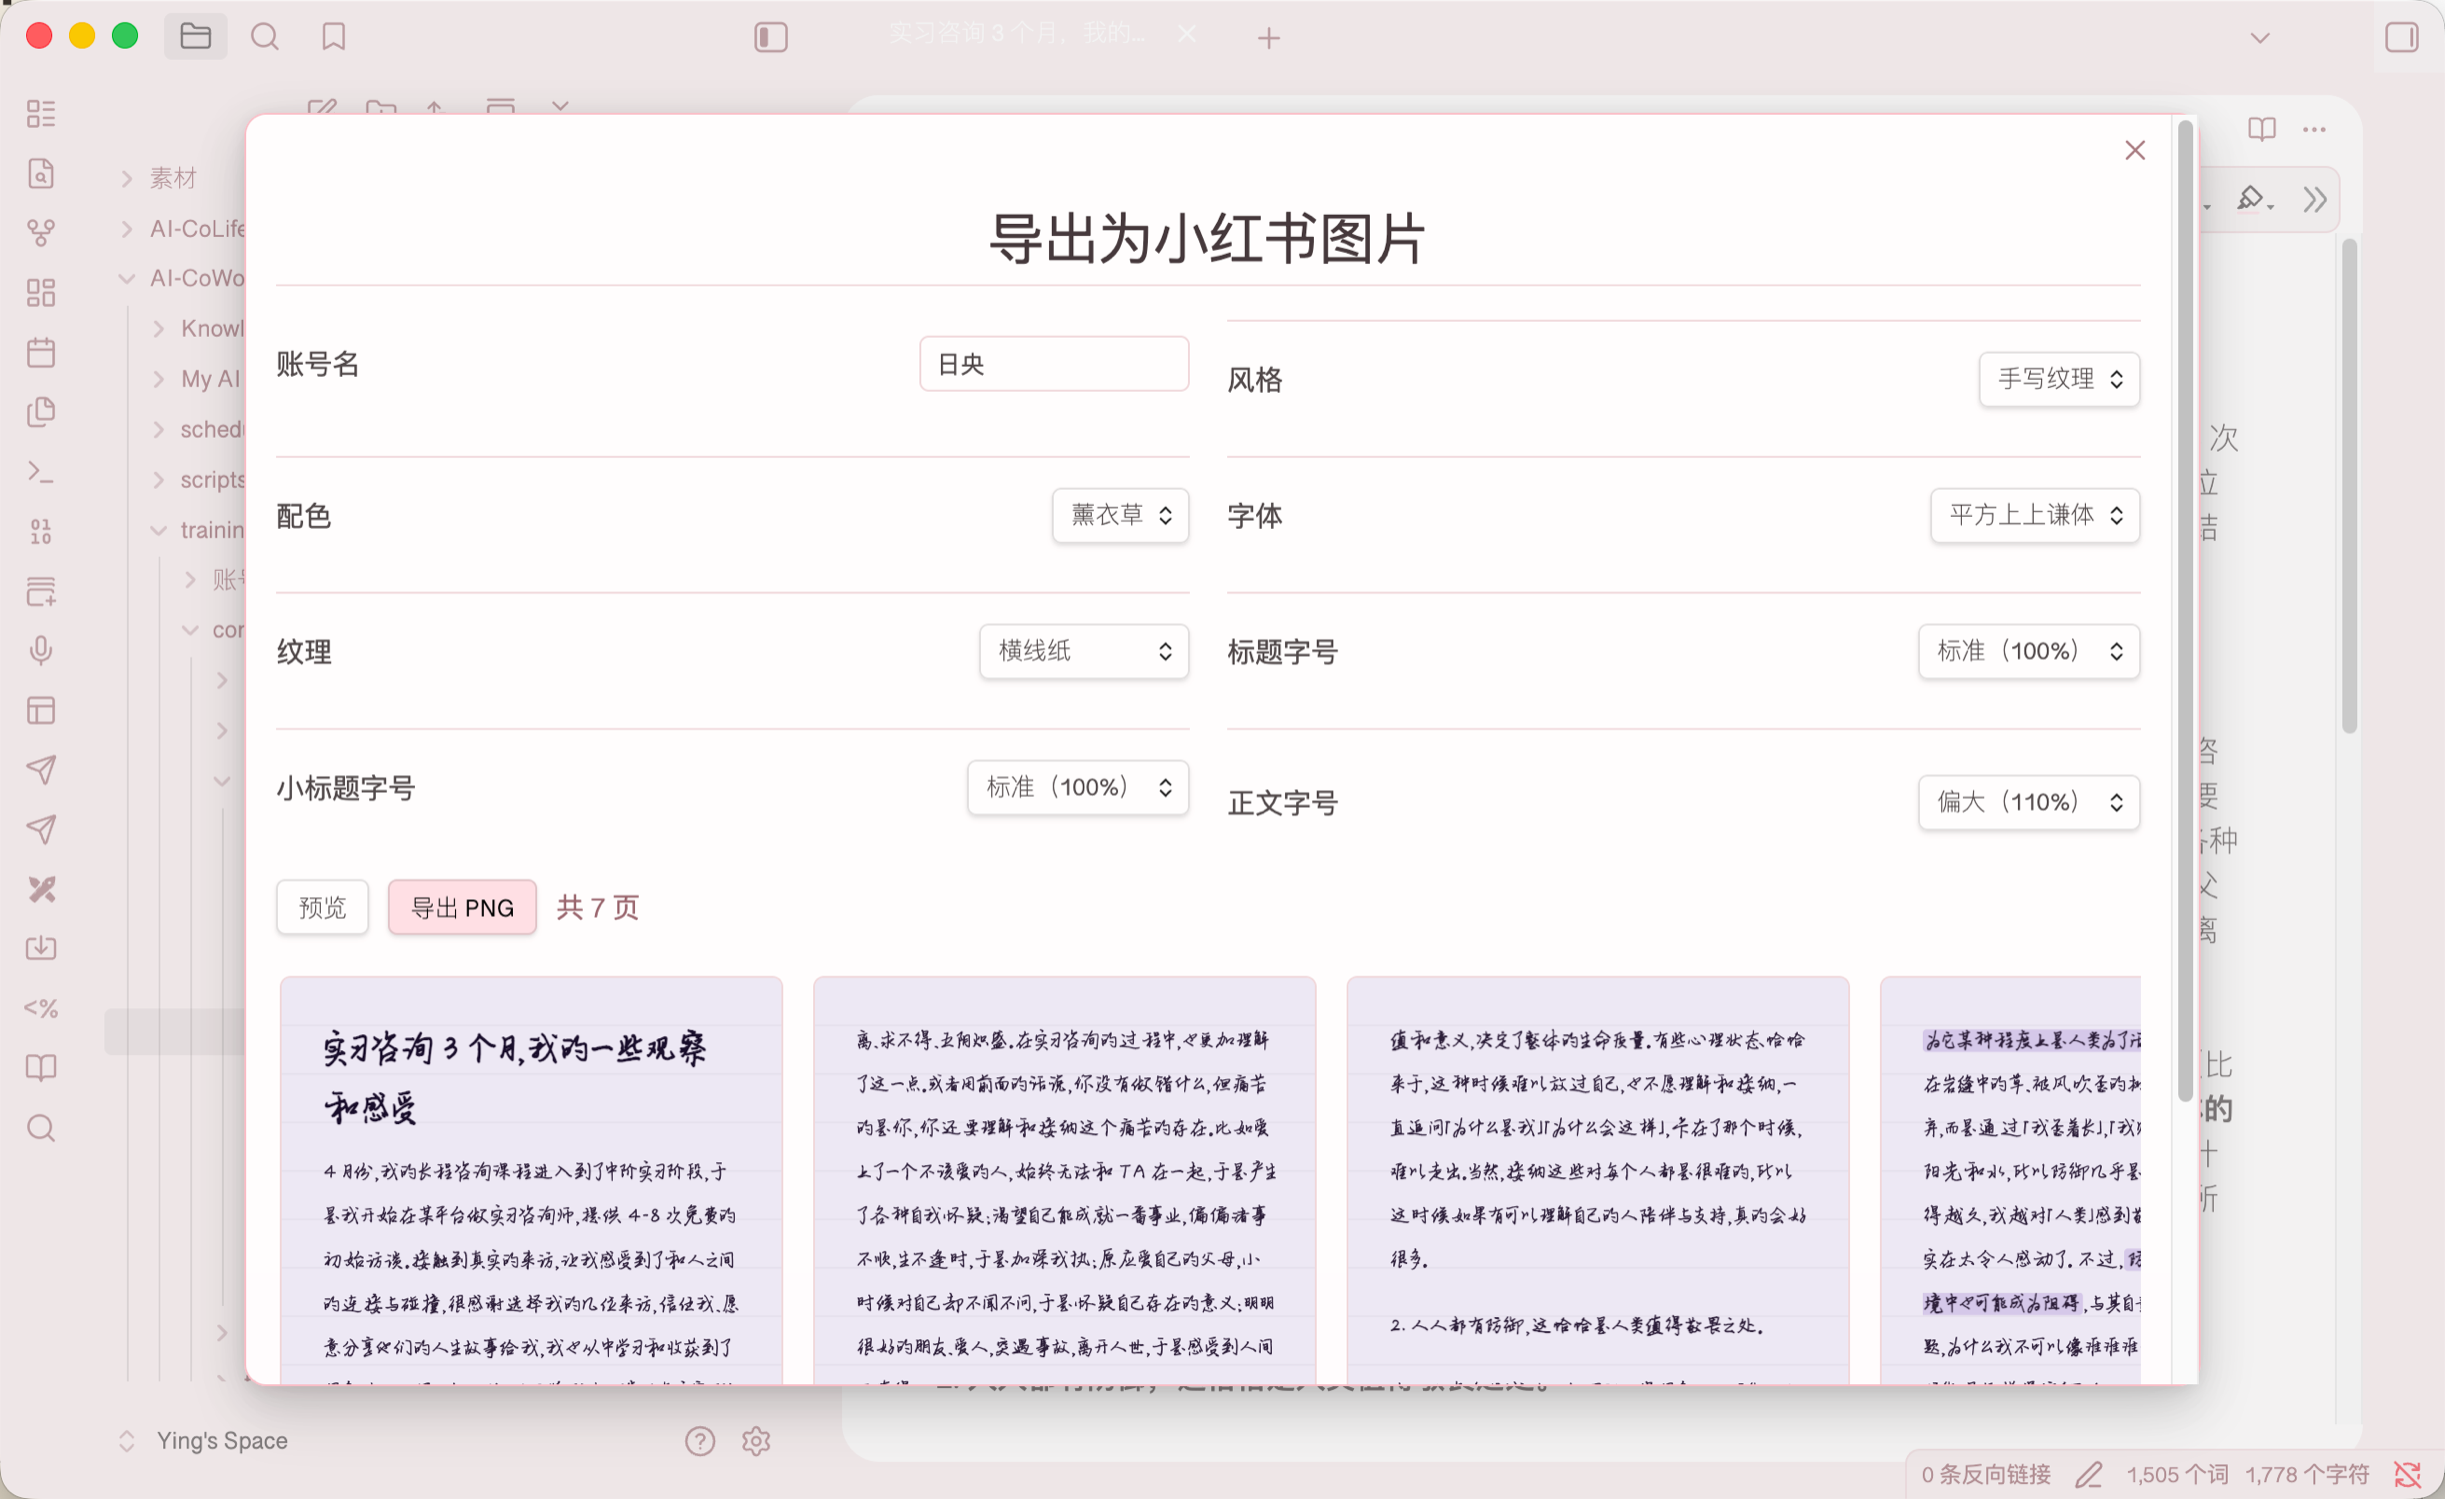Open search from the top toolbar magnifier
The image size is (2445, 1499).
pos(265,37)
